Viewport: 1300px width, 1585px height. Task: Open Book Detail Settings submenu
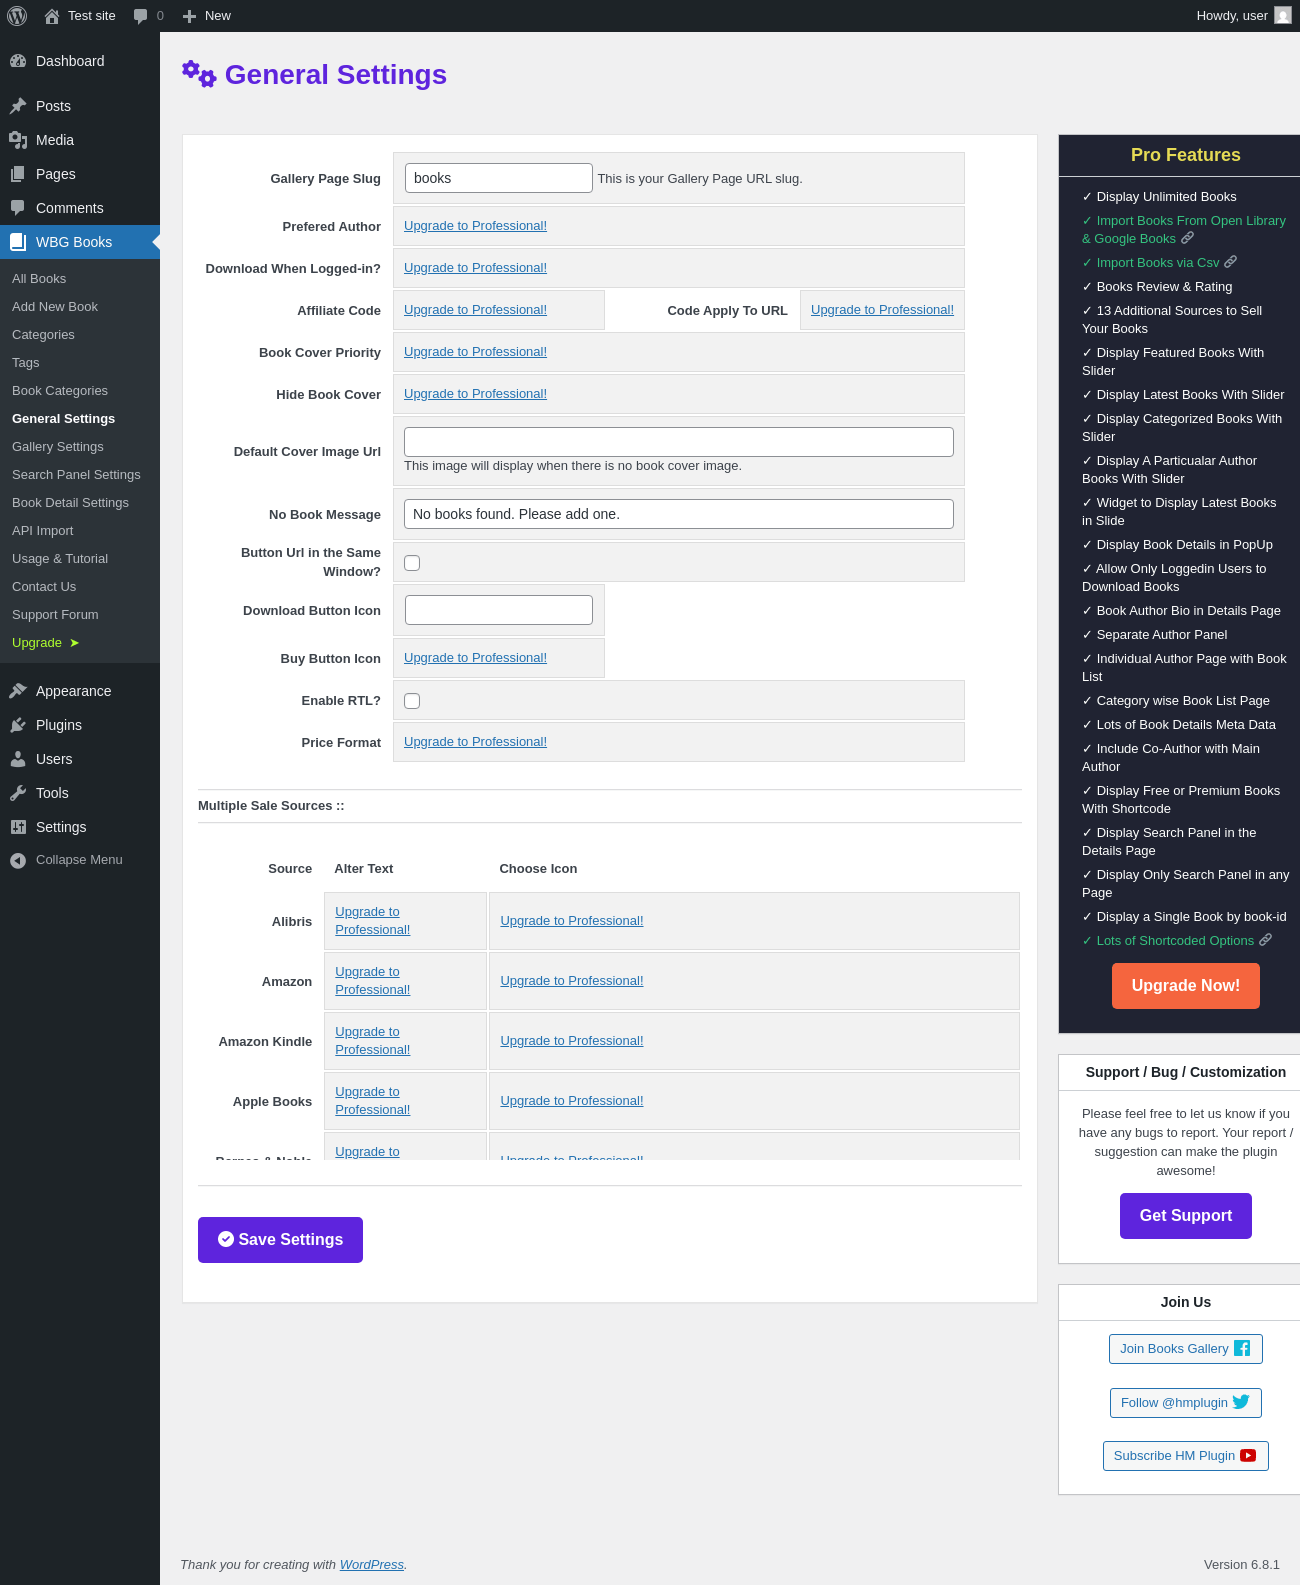click(70, 503)
